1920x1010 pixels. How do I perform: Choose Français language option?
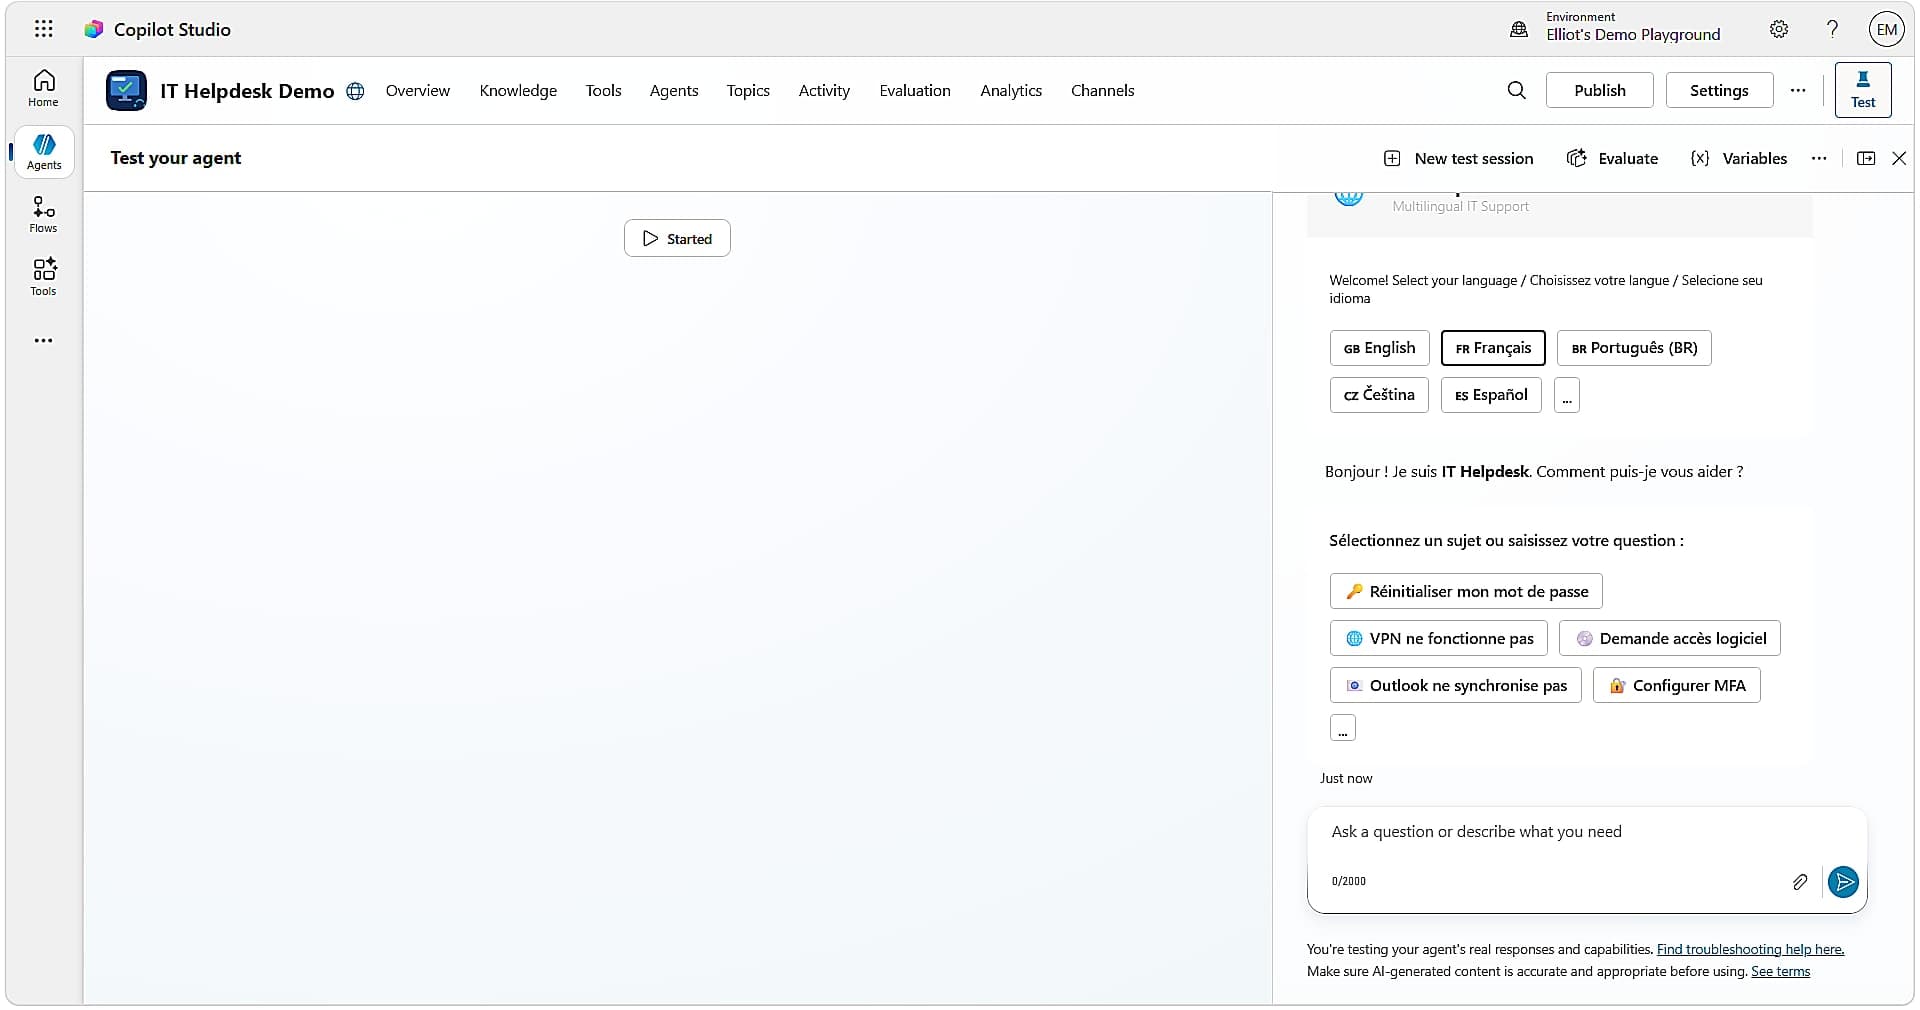[x=1493, y=348]
